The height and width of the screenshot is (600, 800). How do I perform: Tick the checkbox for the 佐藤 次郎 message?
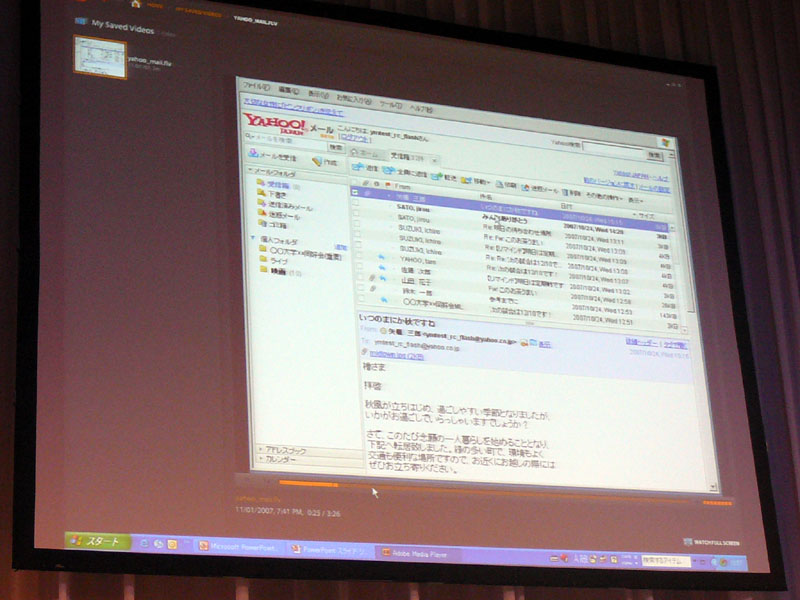click(x=360, y=266)
